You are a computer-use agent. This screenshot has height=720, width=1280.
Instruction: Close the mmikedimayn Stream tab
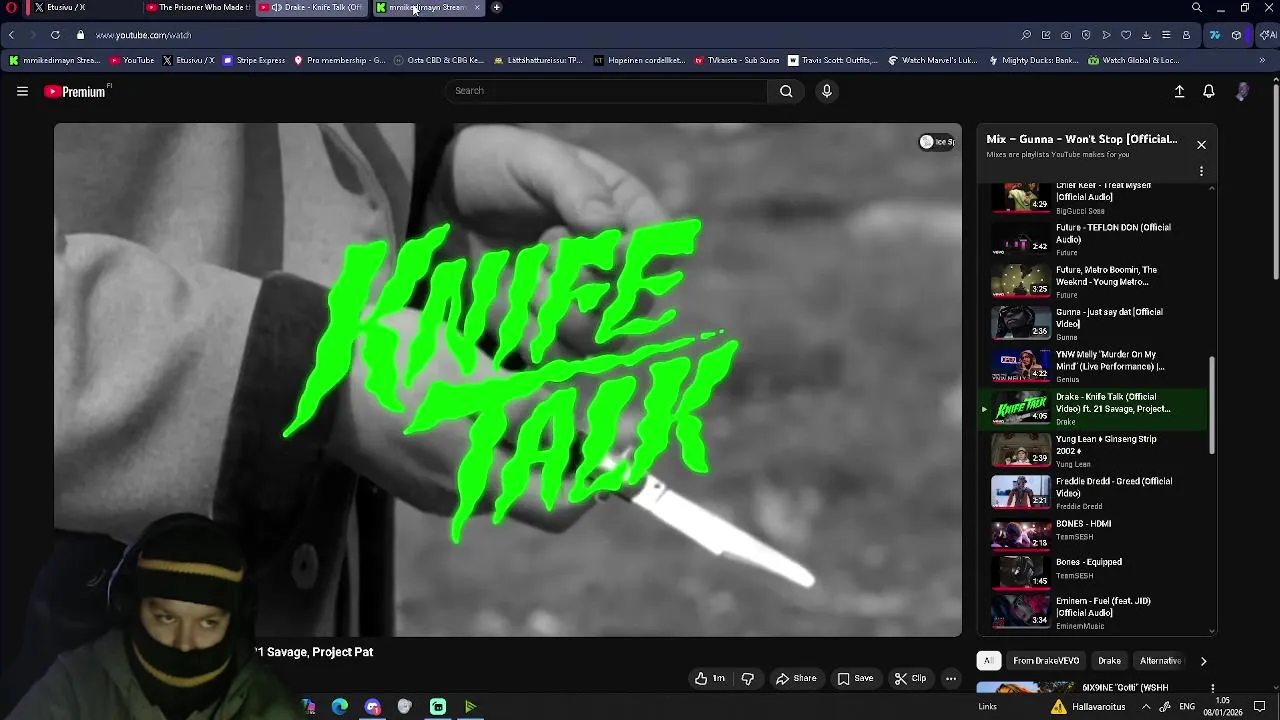[477, 8]
